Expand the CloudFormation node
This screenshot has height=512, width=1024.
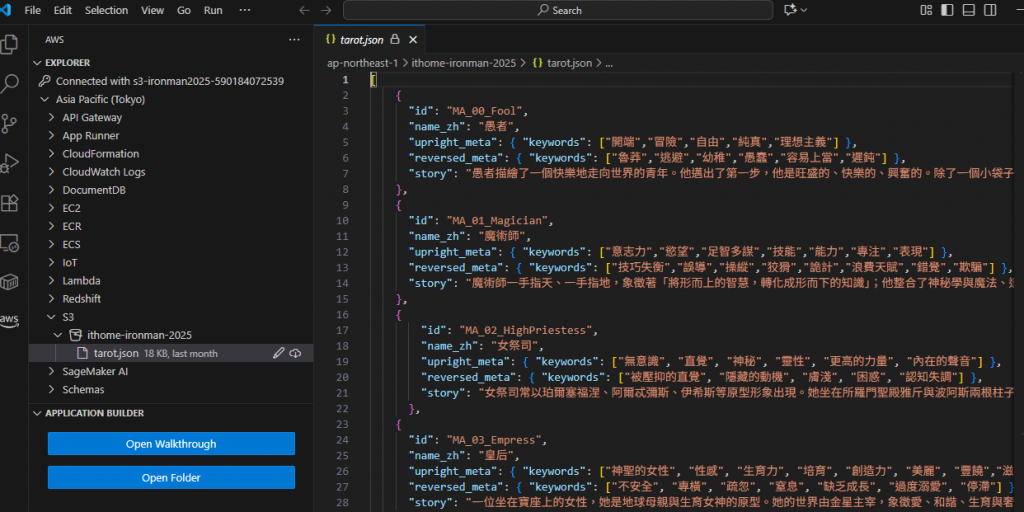point(51,154)
